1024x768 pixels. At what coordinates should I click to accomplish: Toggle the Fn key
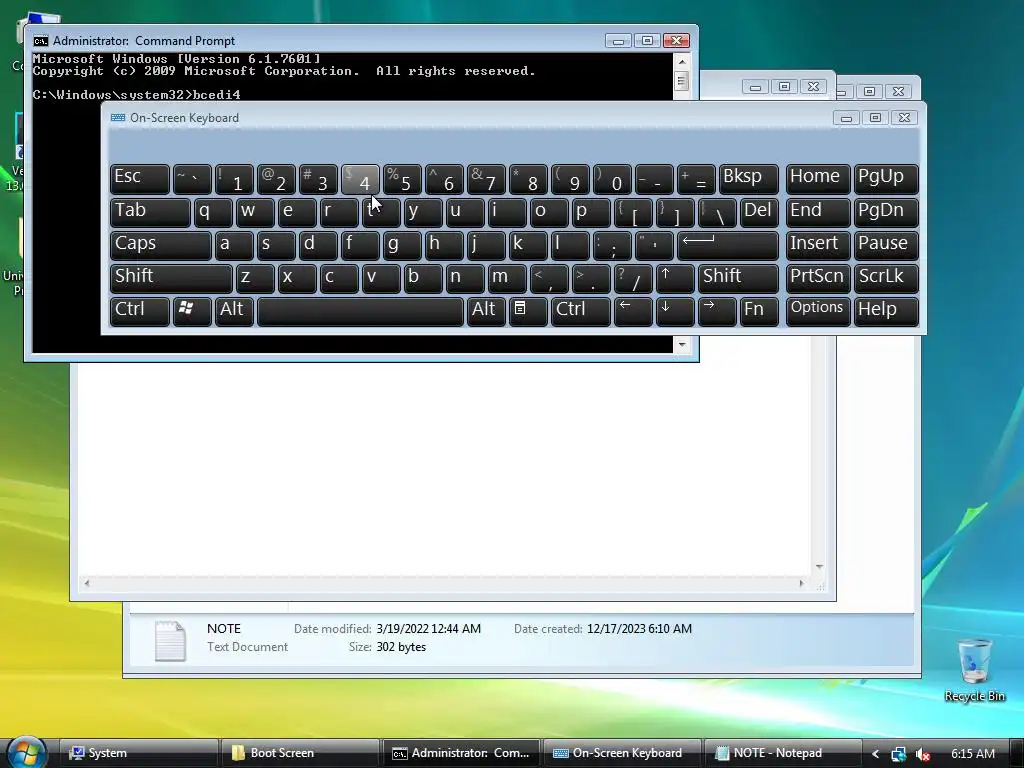(x=759, y=311)
